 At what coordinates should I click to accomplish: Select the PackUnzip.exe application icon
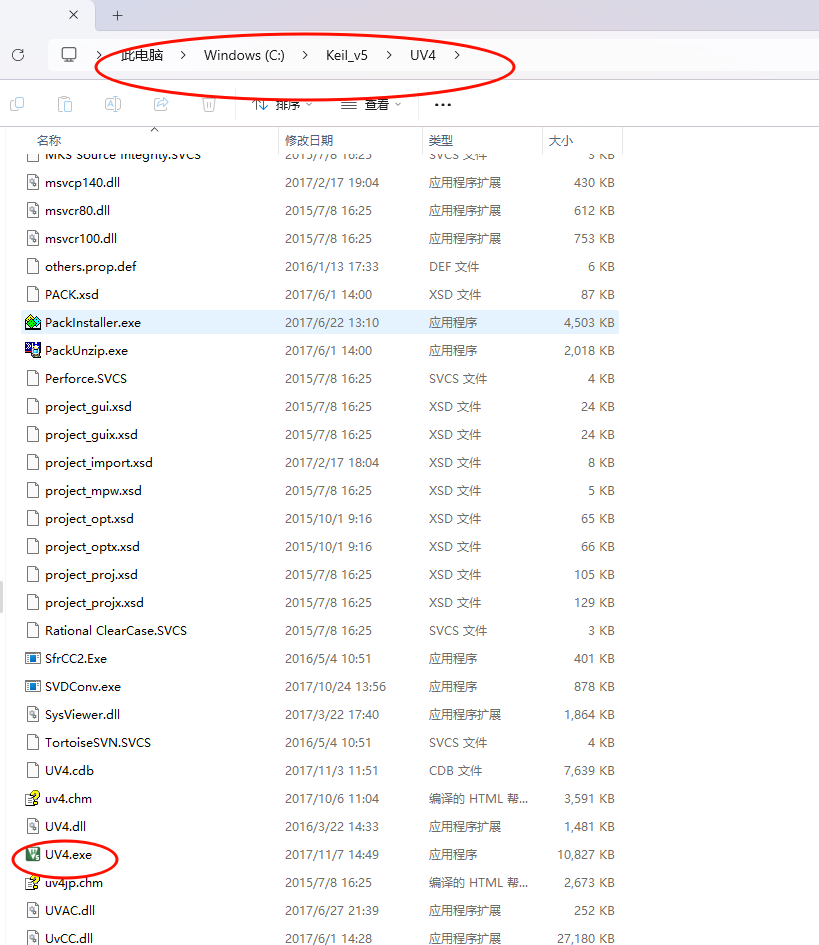point(33,350)
